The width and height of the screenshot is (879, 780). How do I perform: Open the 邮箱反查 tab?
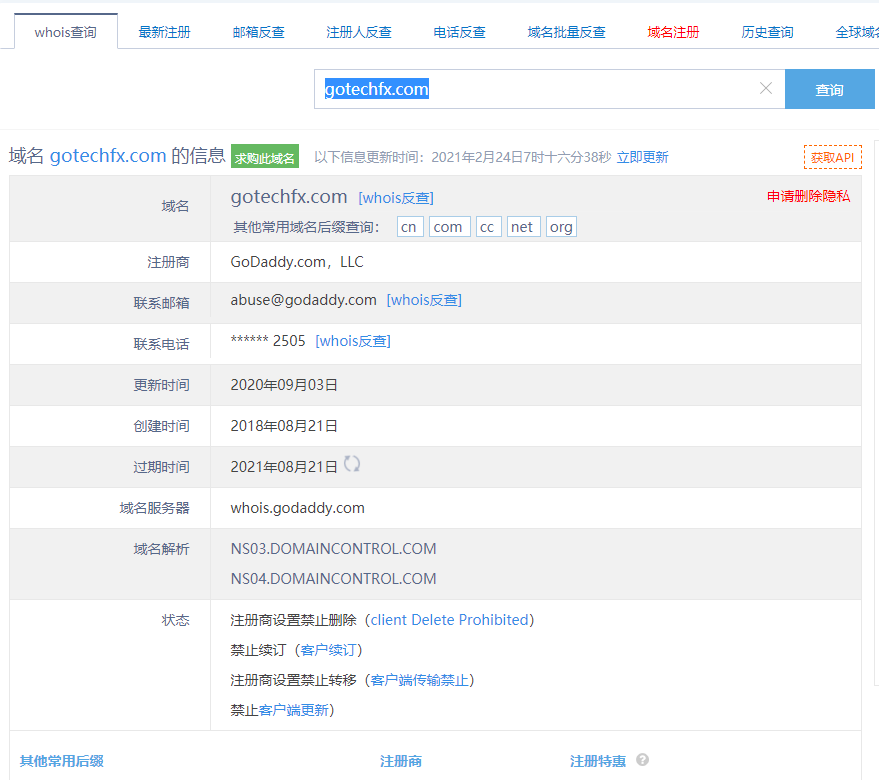(258, 32)
